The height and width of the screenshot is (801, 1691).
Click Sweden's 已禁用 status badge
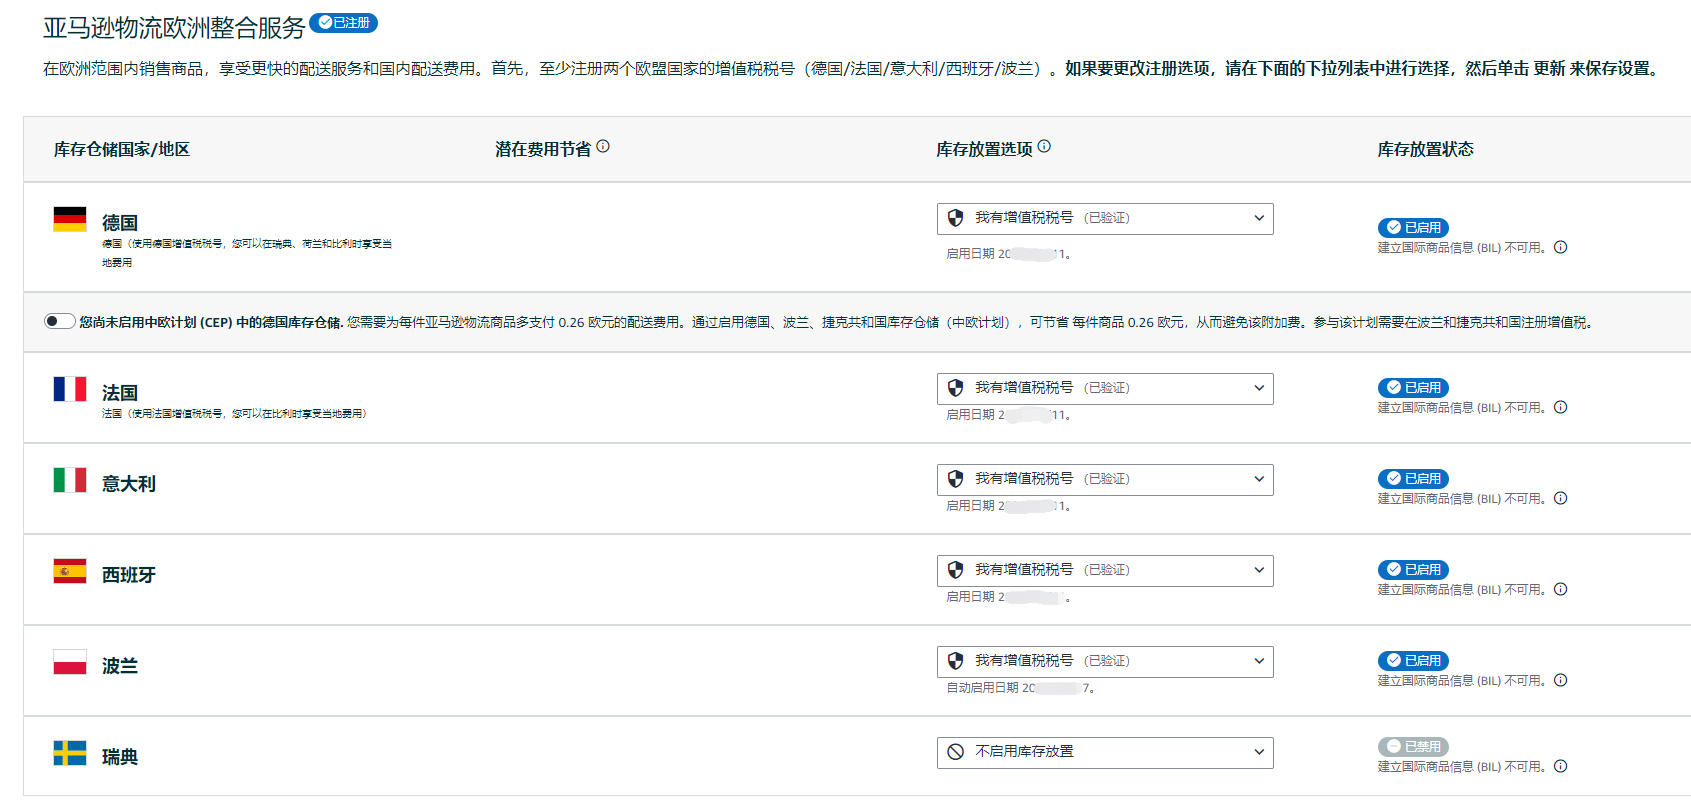click(1413, 747)
